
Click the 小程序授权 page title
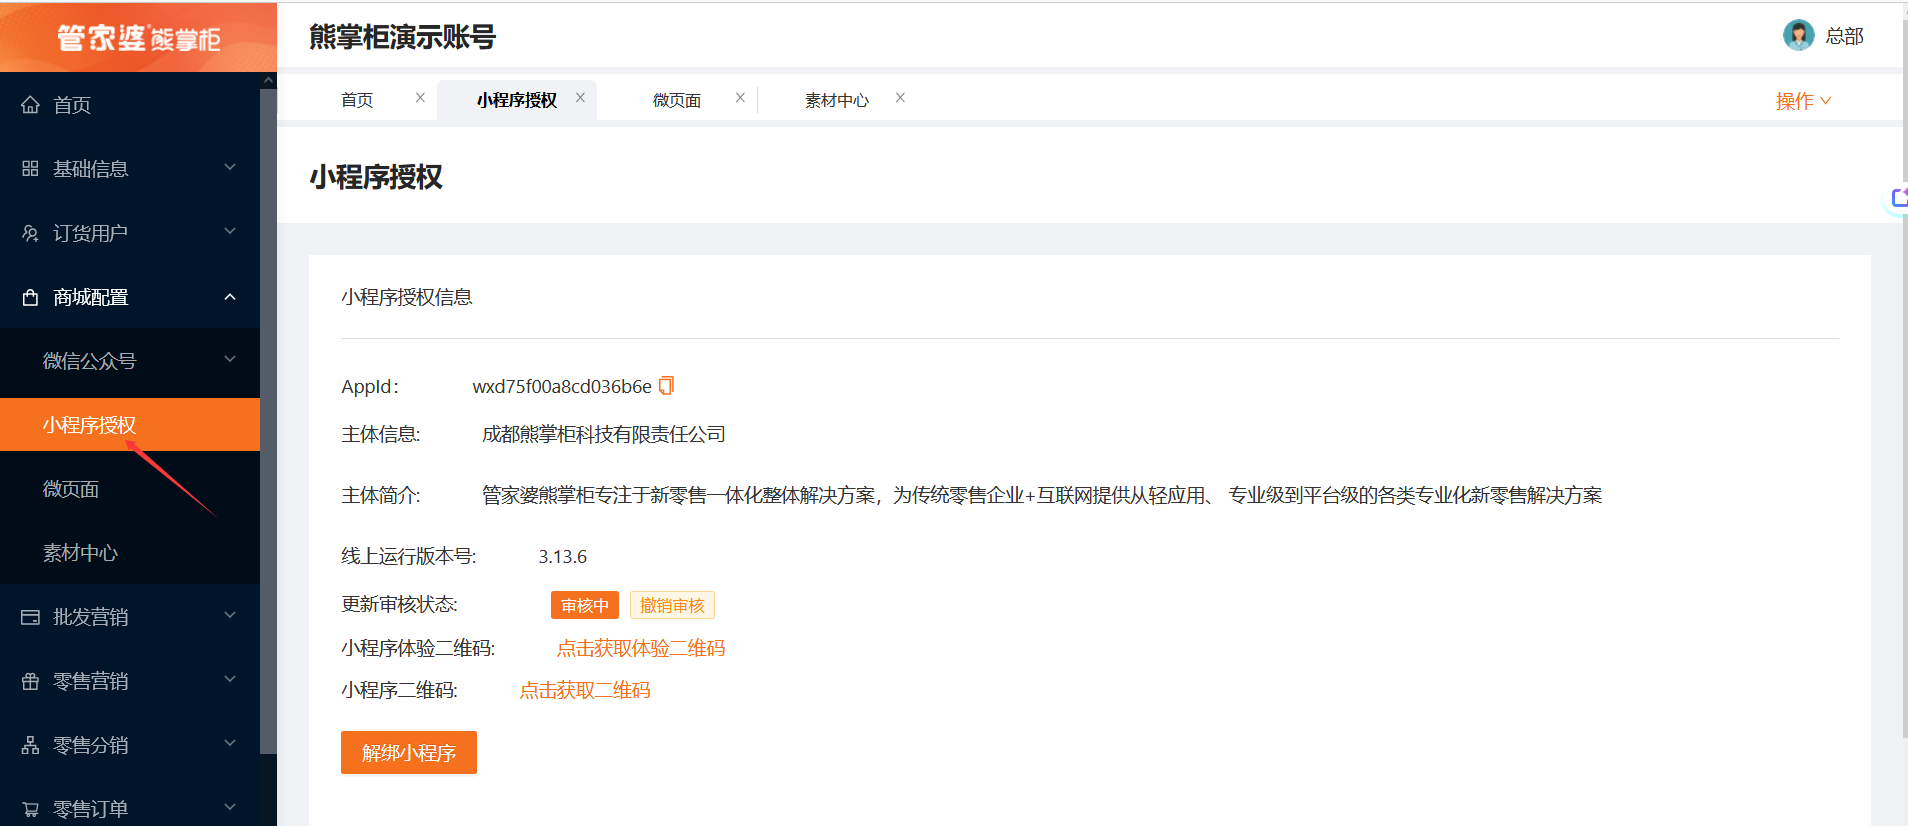pyautogui.click(x=376, y=177)
